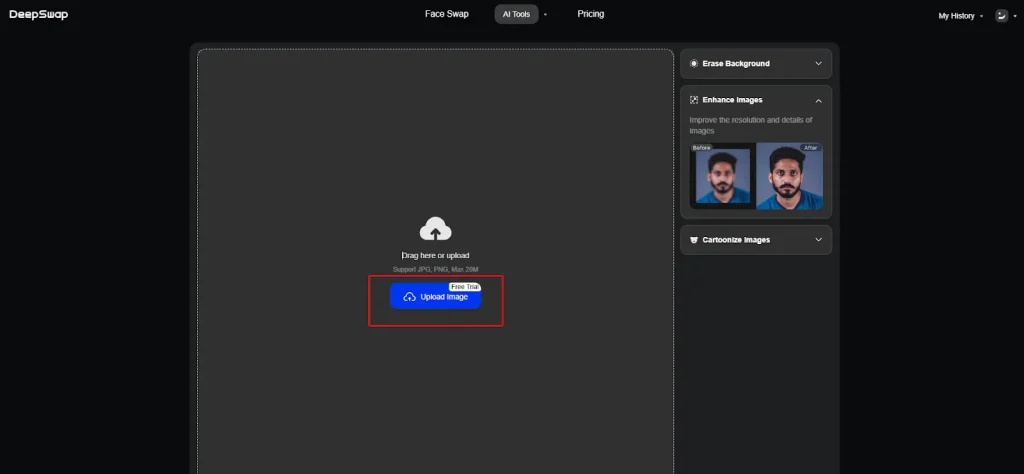The height and width of the screenshot is (474, 1024).
Task: Click the DeepSwap logo
Action: tap(39, 14)
